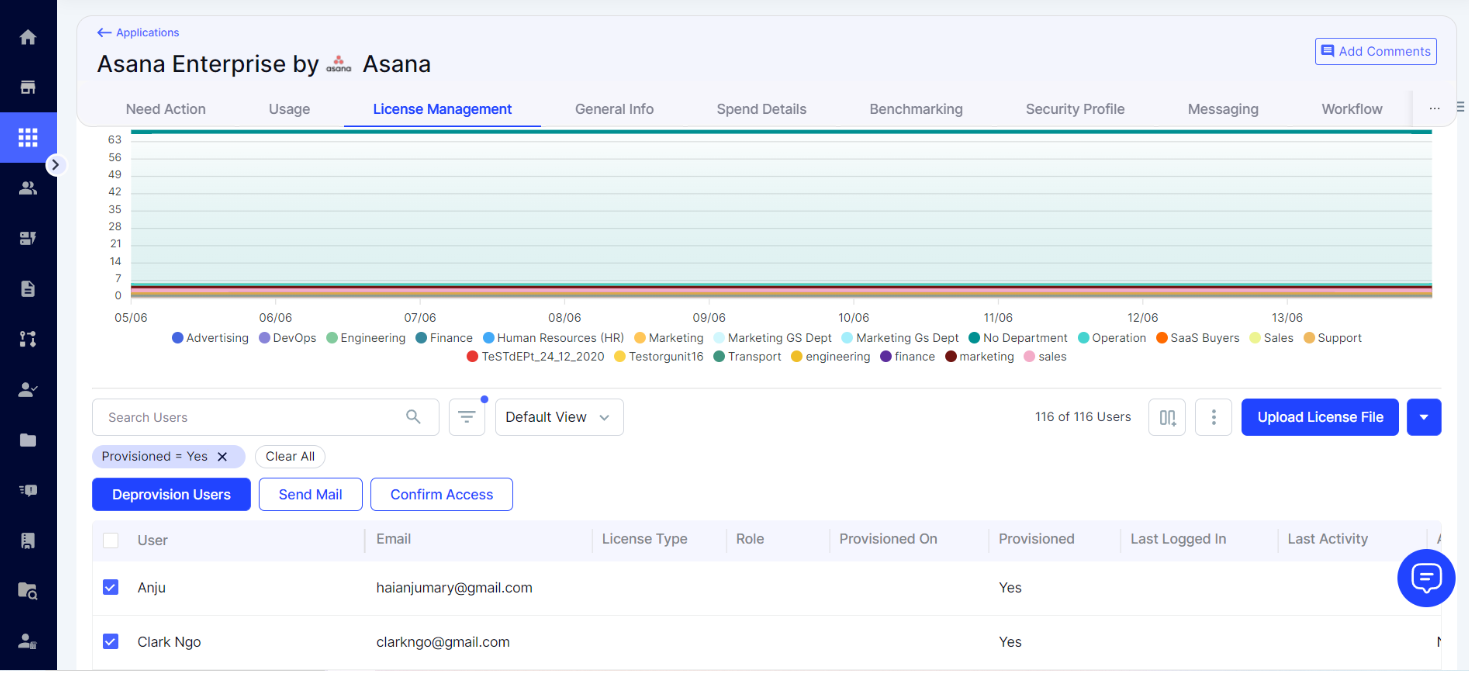Select the Applications grid icon in sidebar
The width and height of the screenshot is (1469, 673).
(27, 137)
